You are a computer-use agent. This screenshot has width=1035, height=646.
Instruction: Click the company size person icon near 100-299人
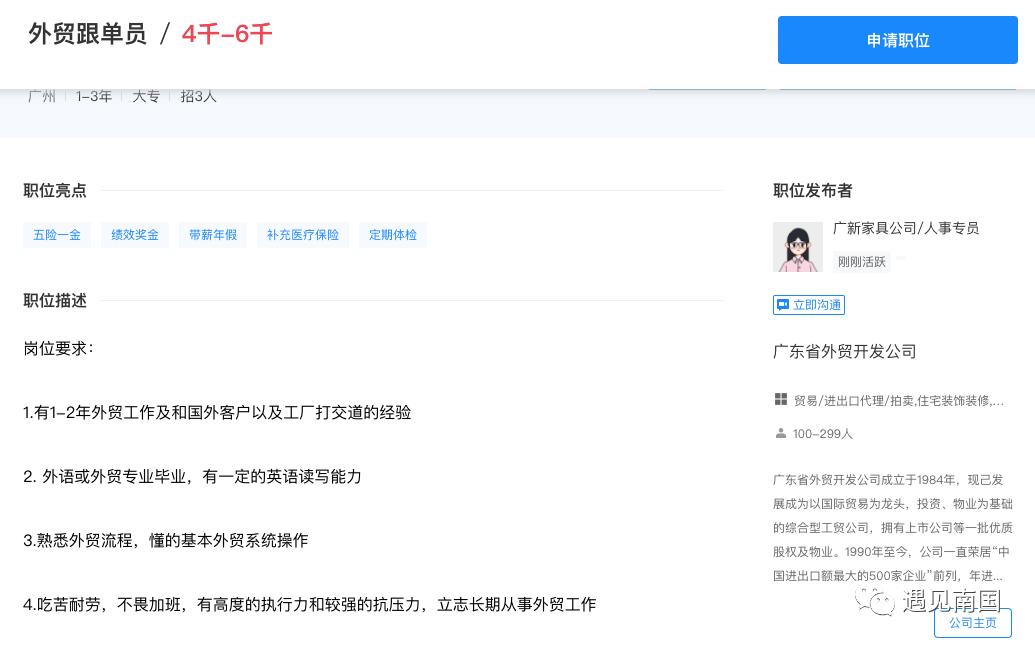(780, 433)
